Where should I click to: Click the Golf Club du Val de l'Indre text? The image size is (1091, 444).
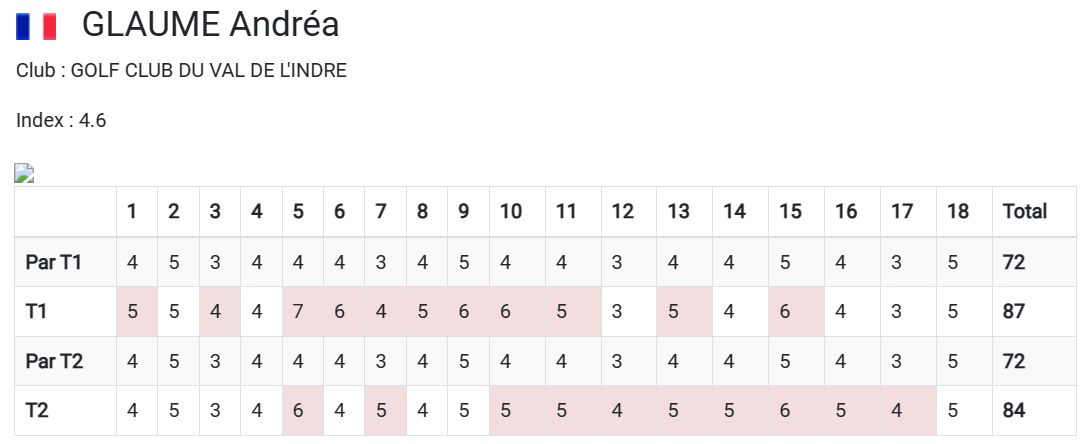[x=181, y=72]
